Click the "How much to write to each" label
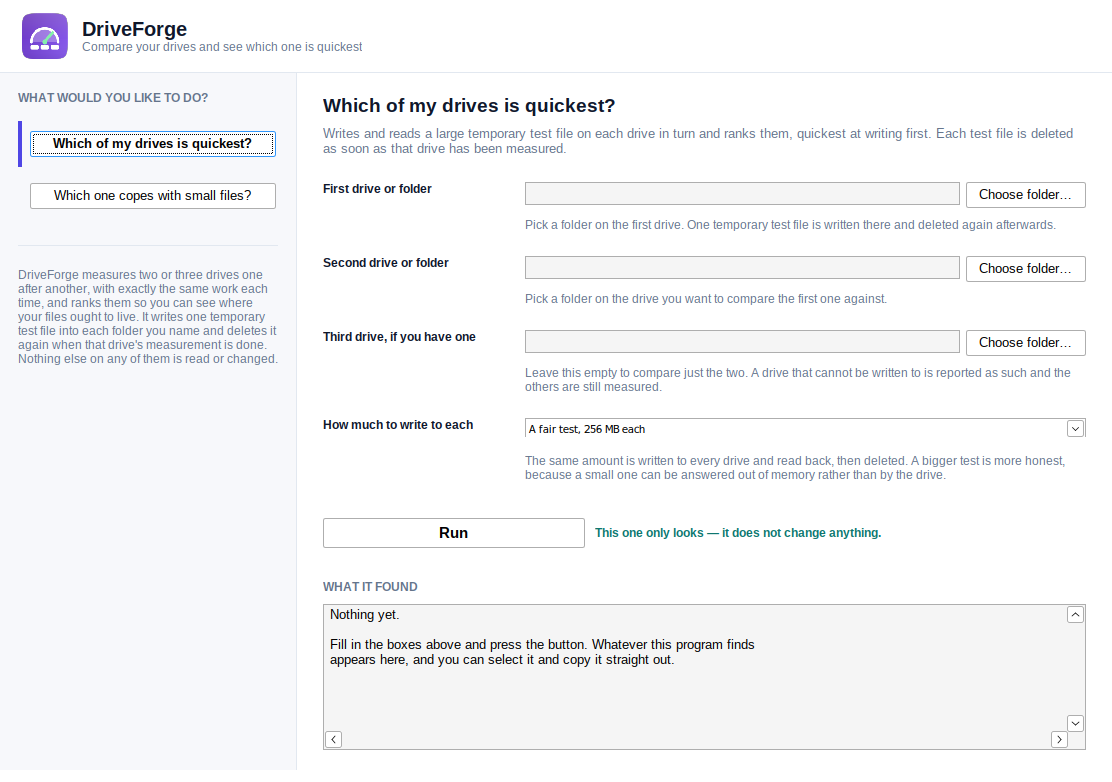Image resolution: width=1112 pixels, height=782 pixels. point(398,425)
